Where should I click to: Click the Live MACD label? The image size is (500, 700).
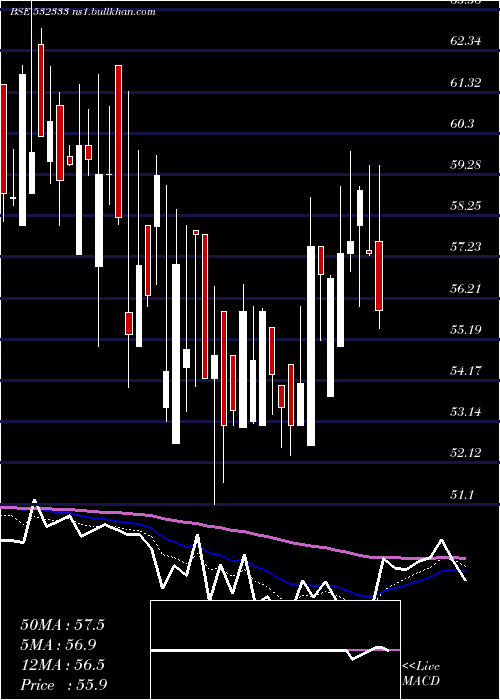421,673
